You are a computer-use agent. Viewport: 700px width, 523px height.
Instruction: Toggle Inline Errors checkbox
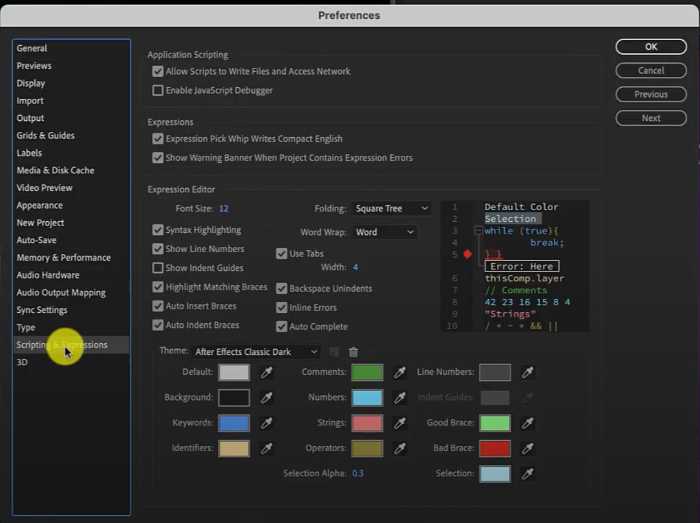281,307
